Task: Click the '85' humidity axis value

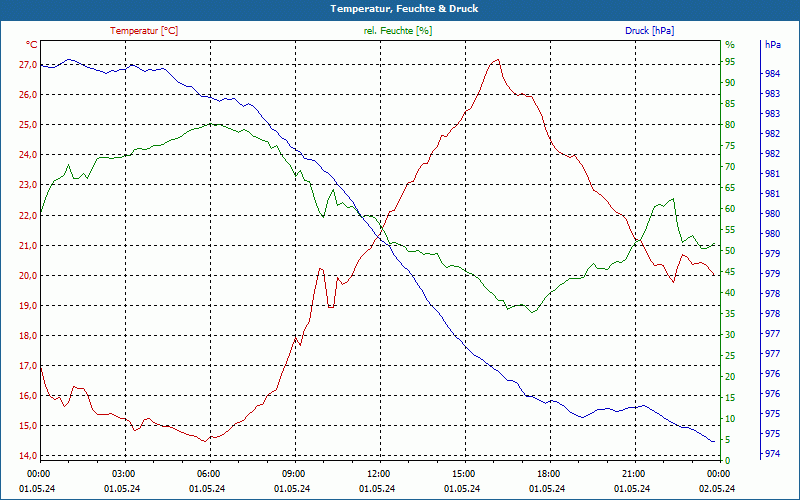Action: tap(730, 104)
